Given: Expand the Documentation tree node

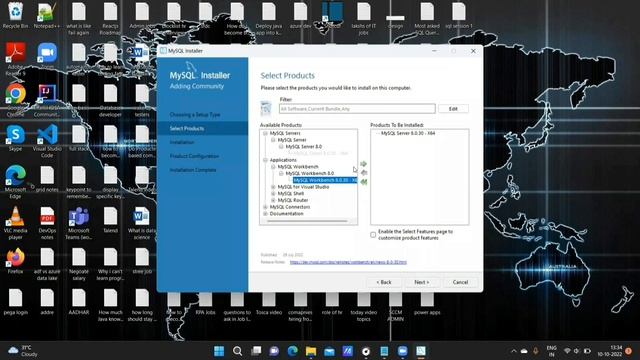Looking at the screenshot, I should (265, 213).
